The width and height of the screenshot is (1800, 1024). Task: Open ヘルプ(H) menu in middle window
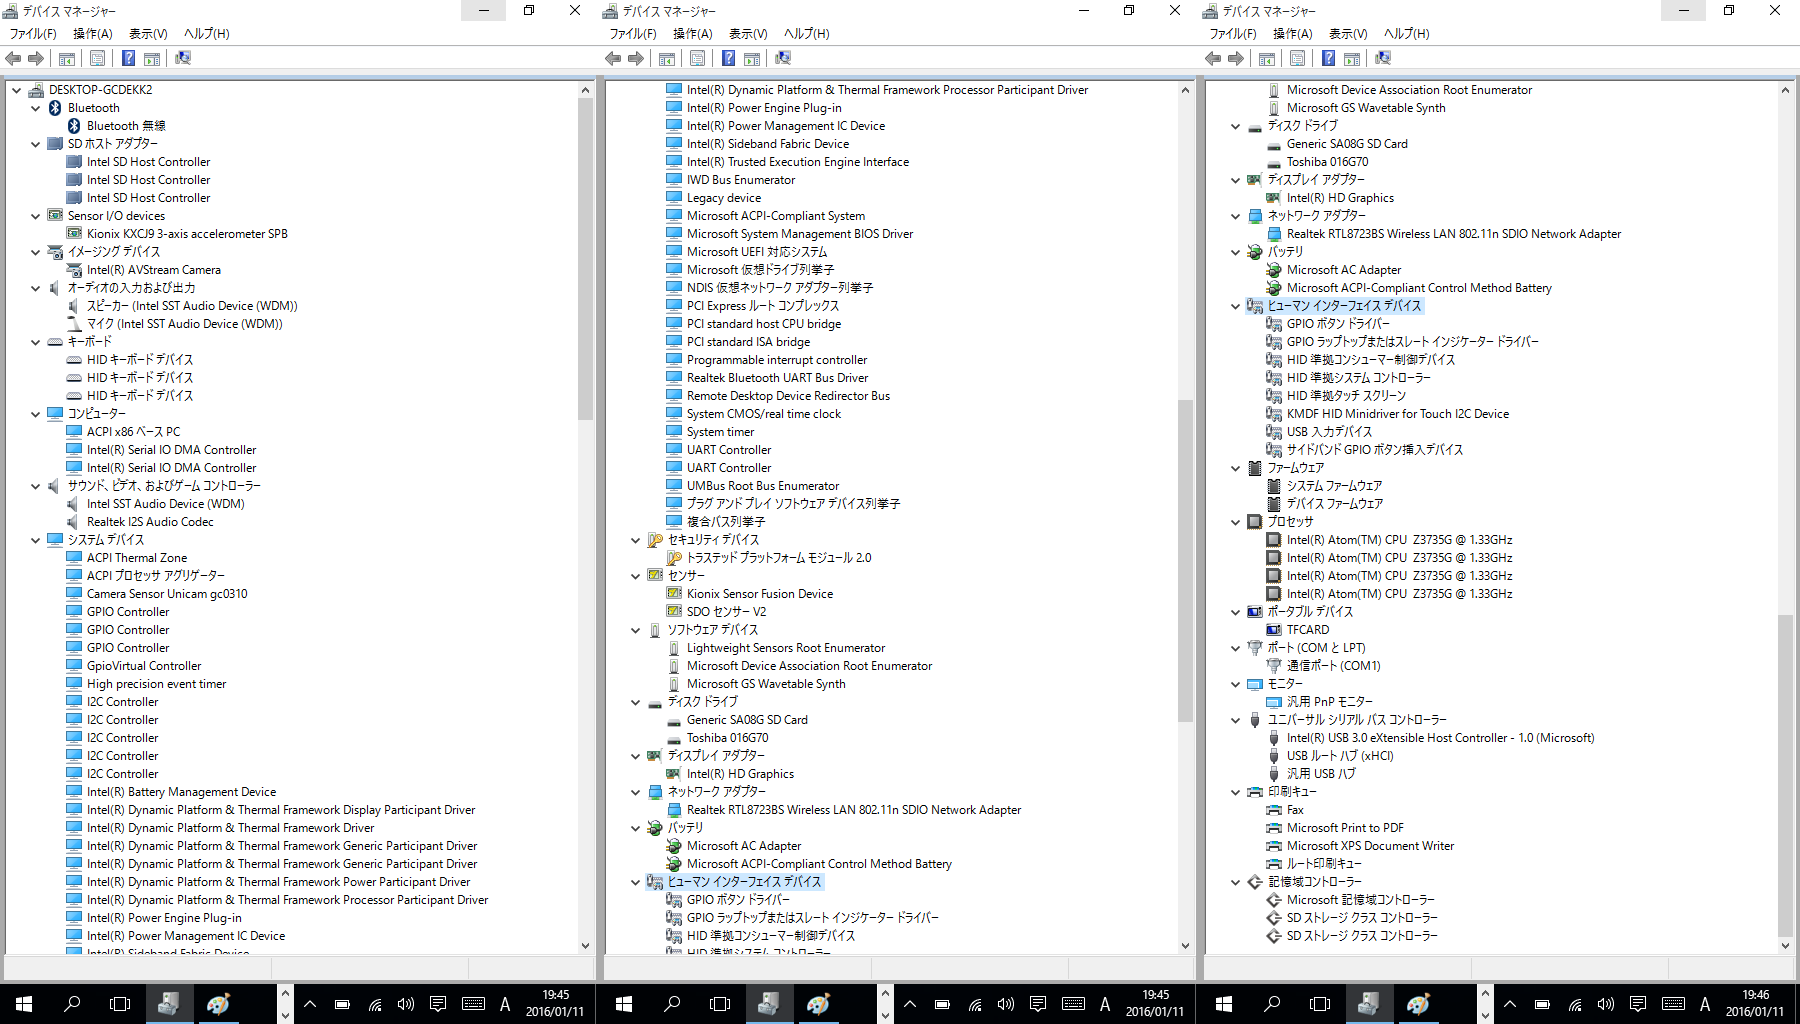click(x=807, y=34)
